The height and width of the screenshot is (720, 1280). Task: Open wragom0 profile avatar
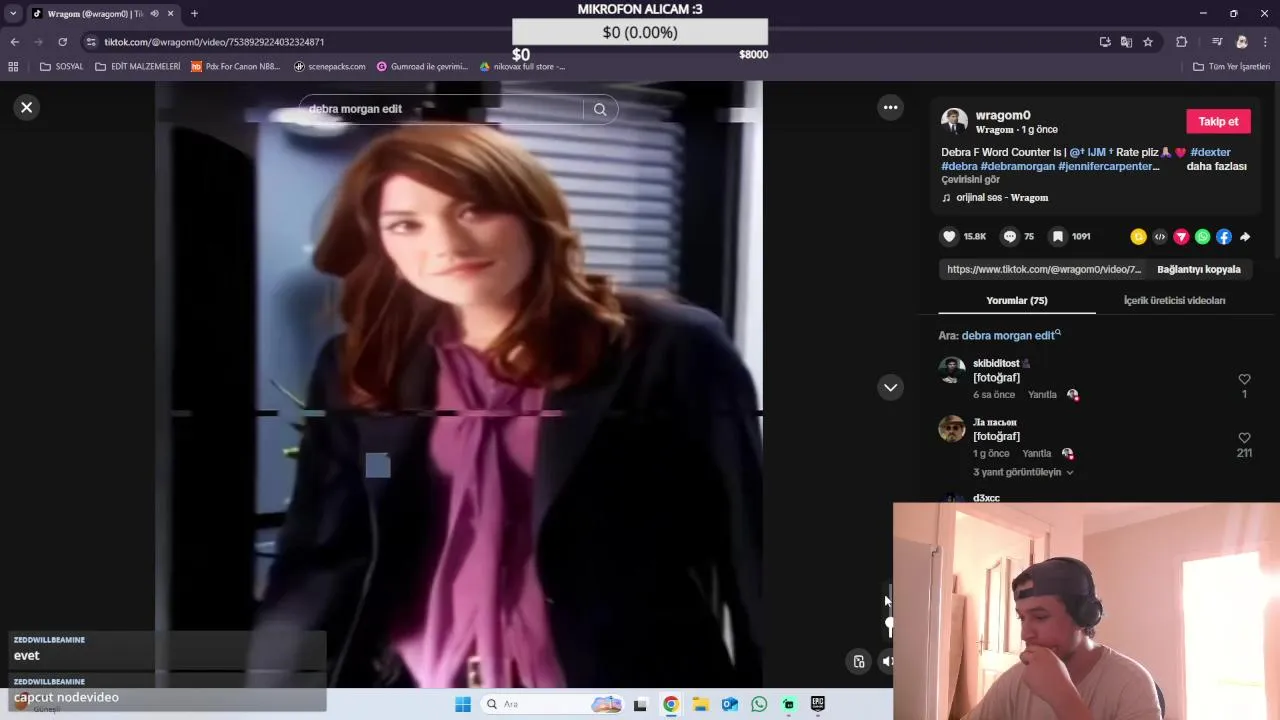tap(954, 122)
